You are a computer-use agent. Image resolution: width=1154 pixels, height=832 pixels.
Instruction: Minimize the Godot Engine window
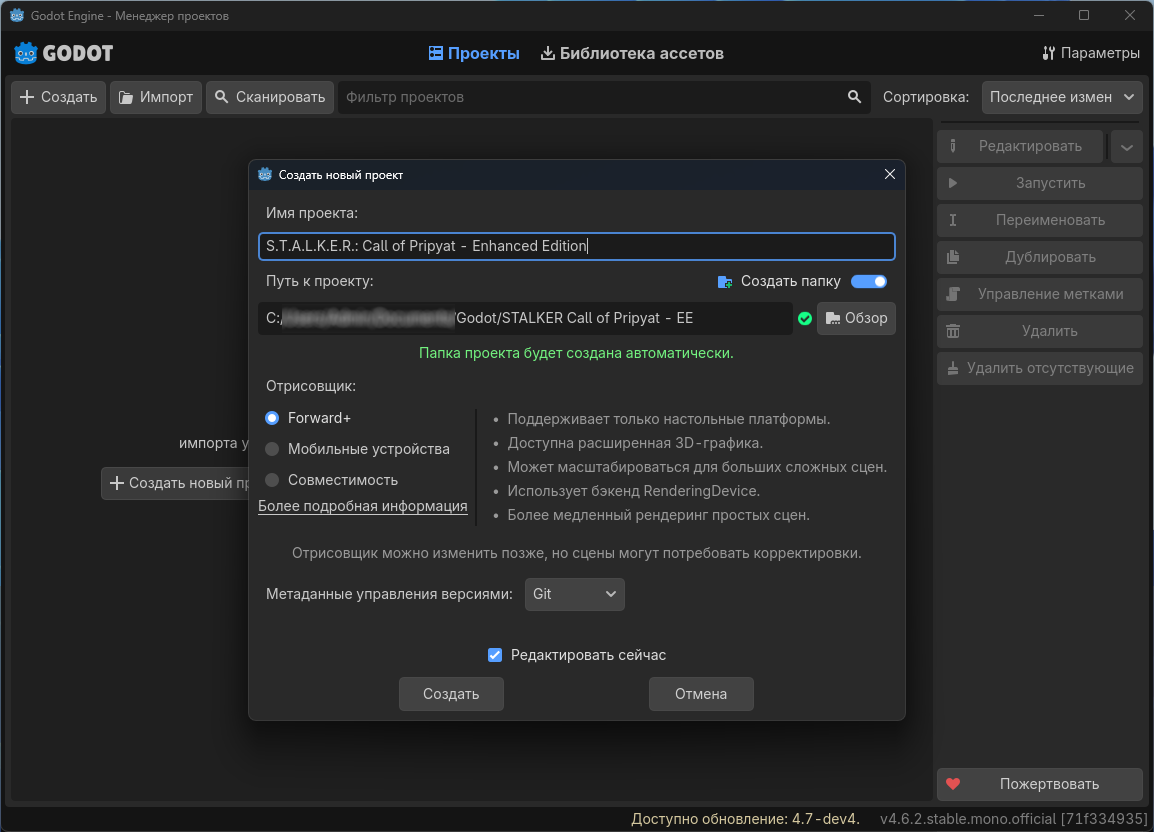pos(1039,15)
